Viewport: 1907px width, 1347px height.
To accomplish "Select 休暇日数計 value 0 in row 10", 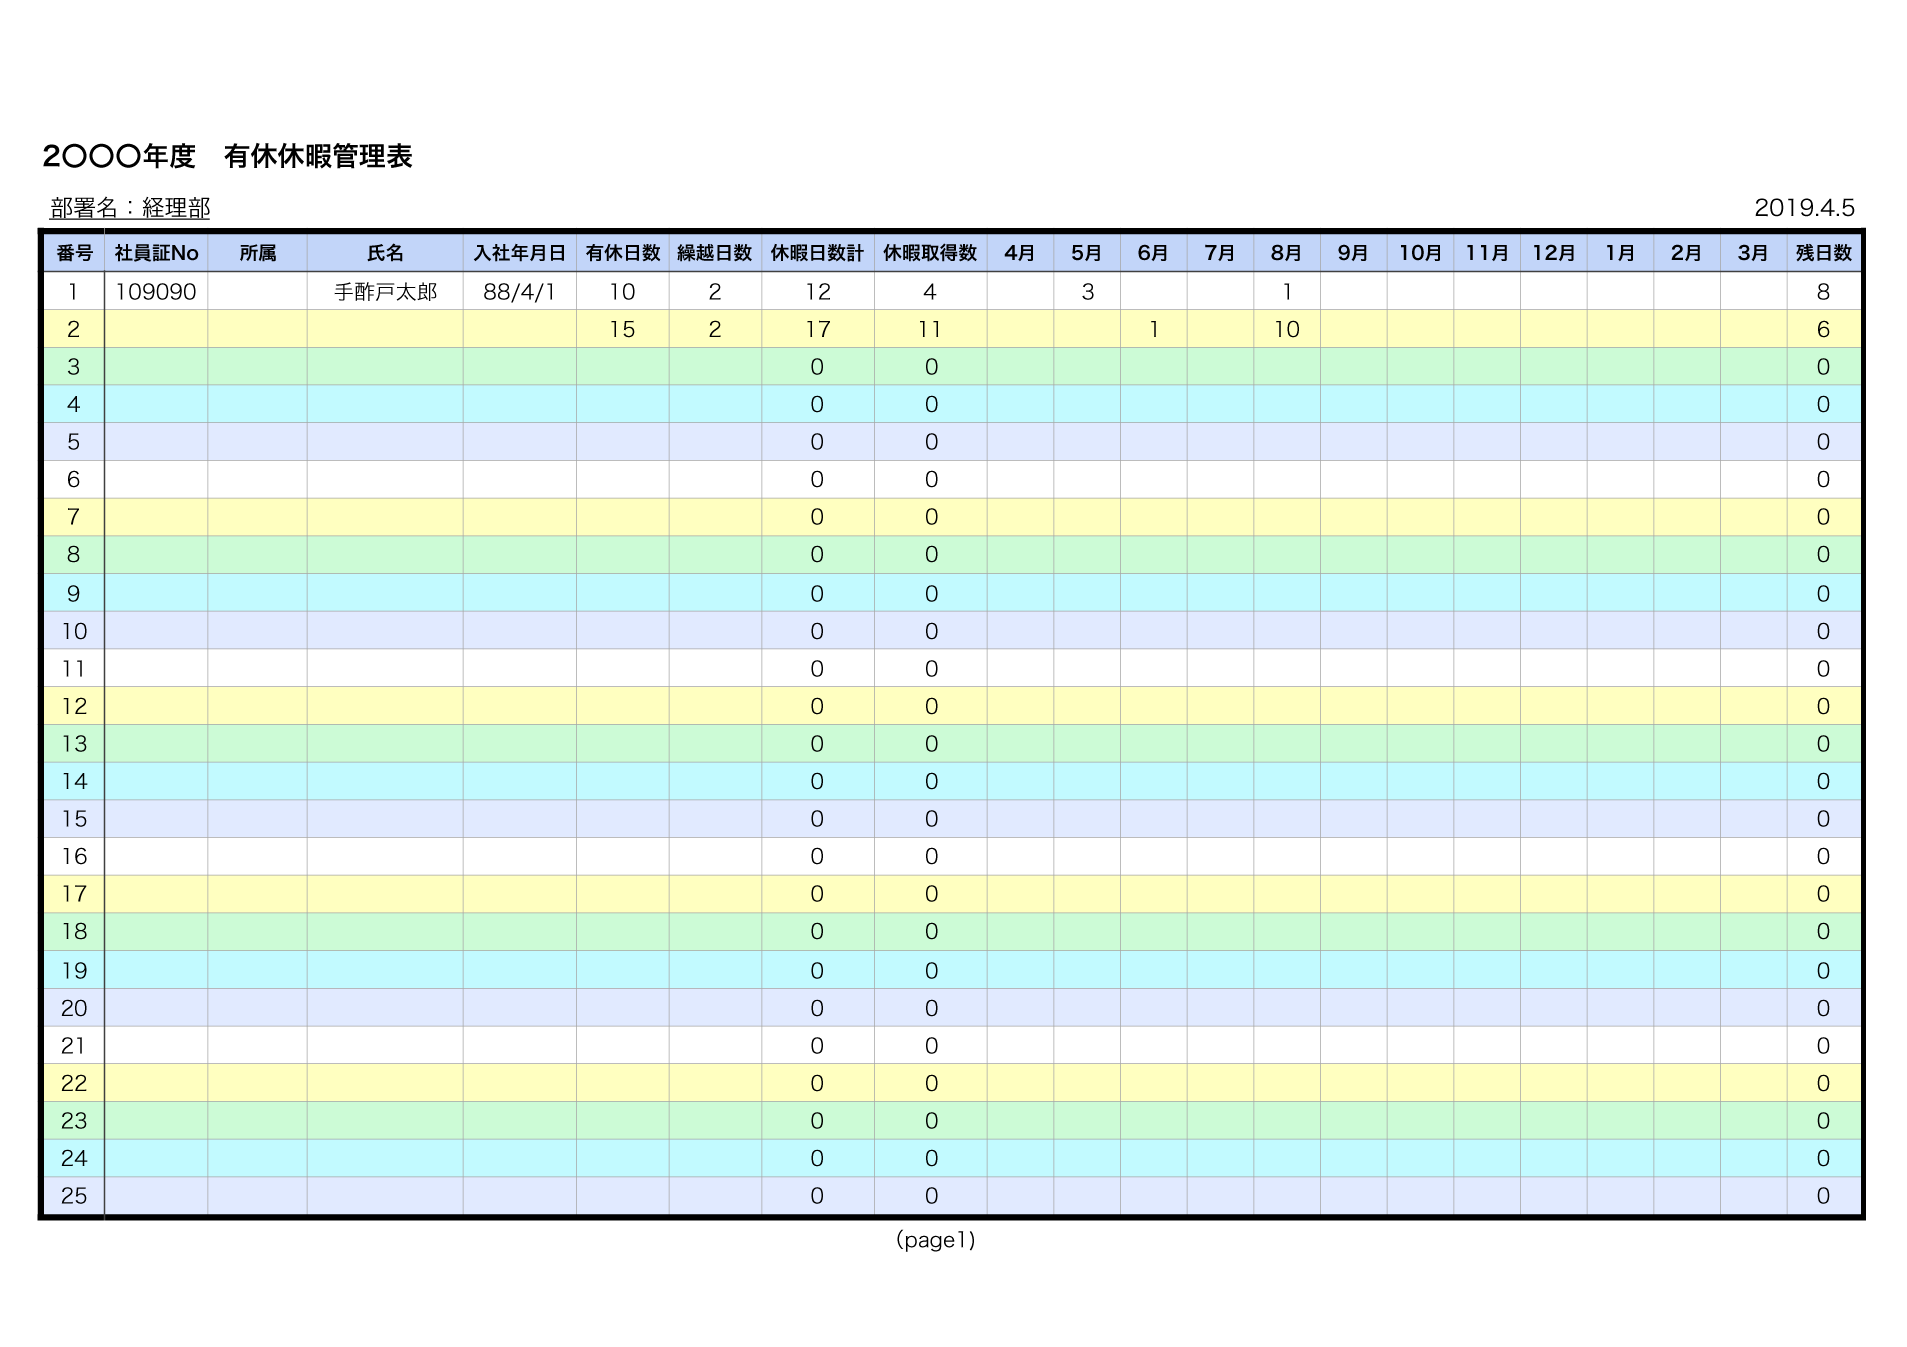I will coord(817,631).
